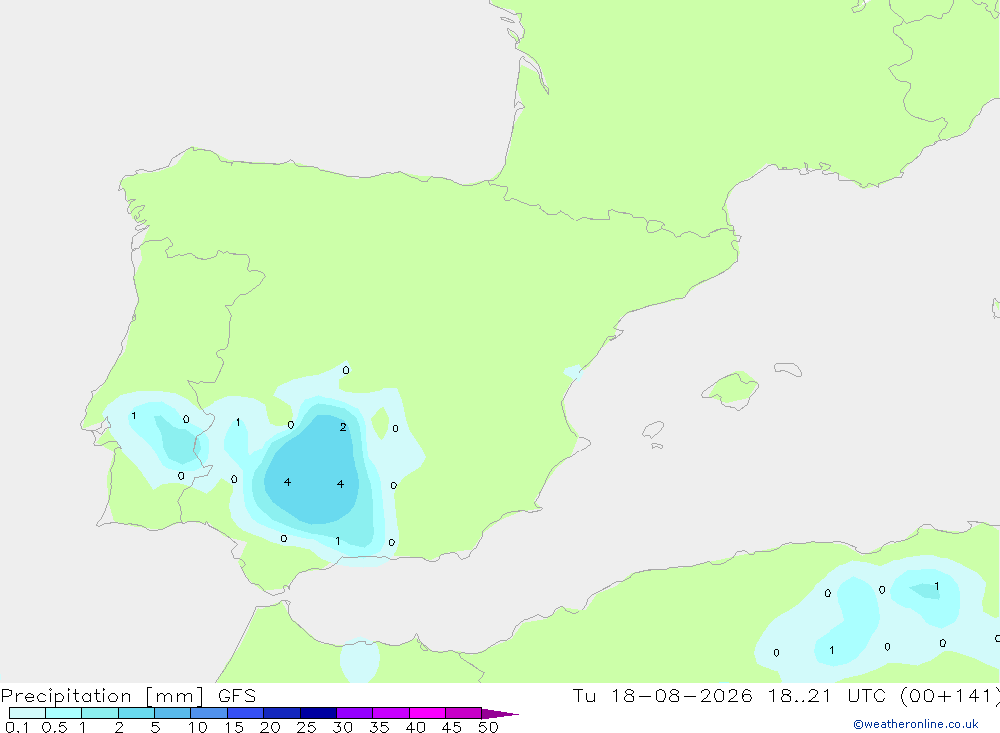Click the '50' legend scale label
Viewport: 1000px width, 733px height.
[x=488, y=727]
